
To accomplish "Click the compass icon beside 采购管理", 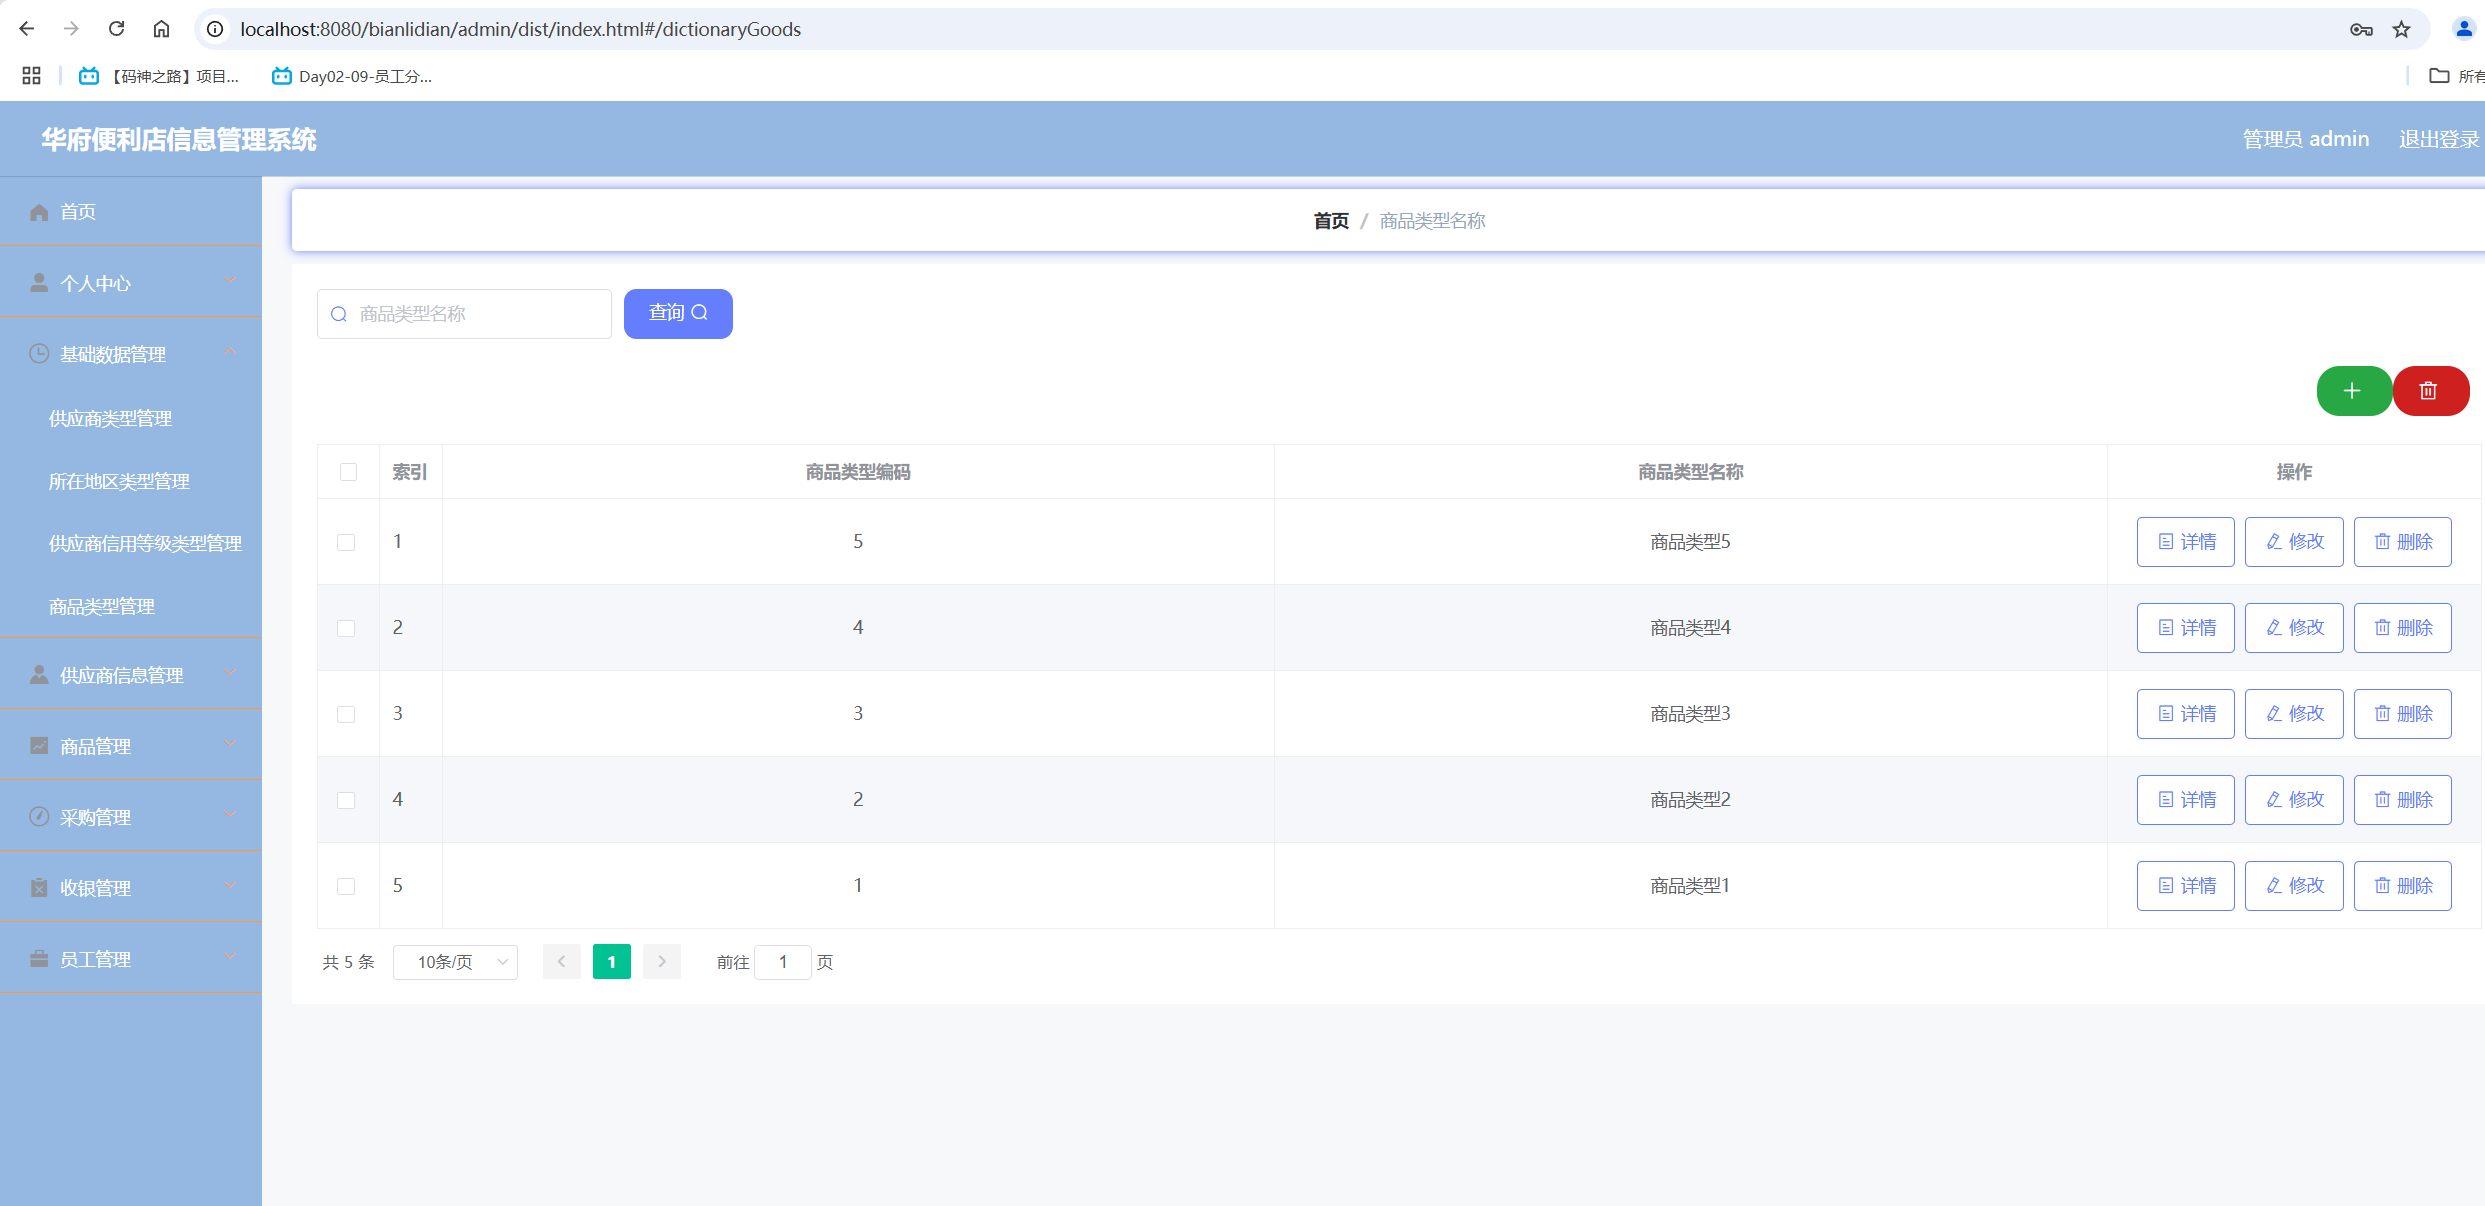I will [39, 817].
